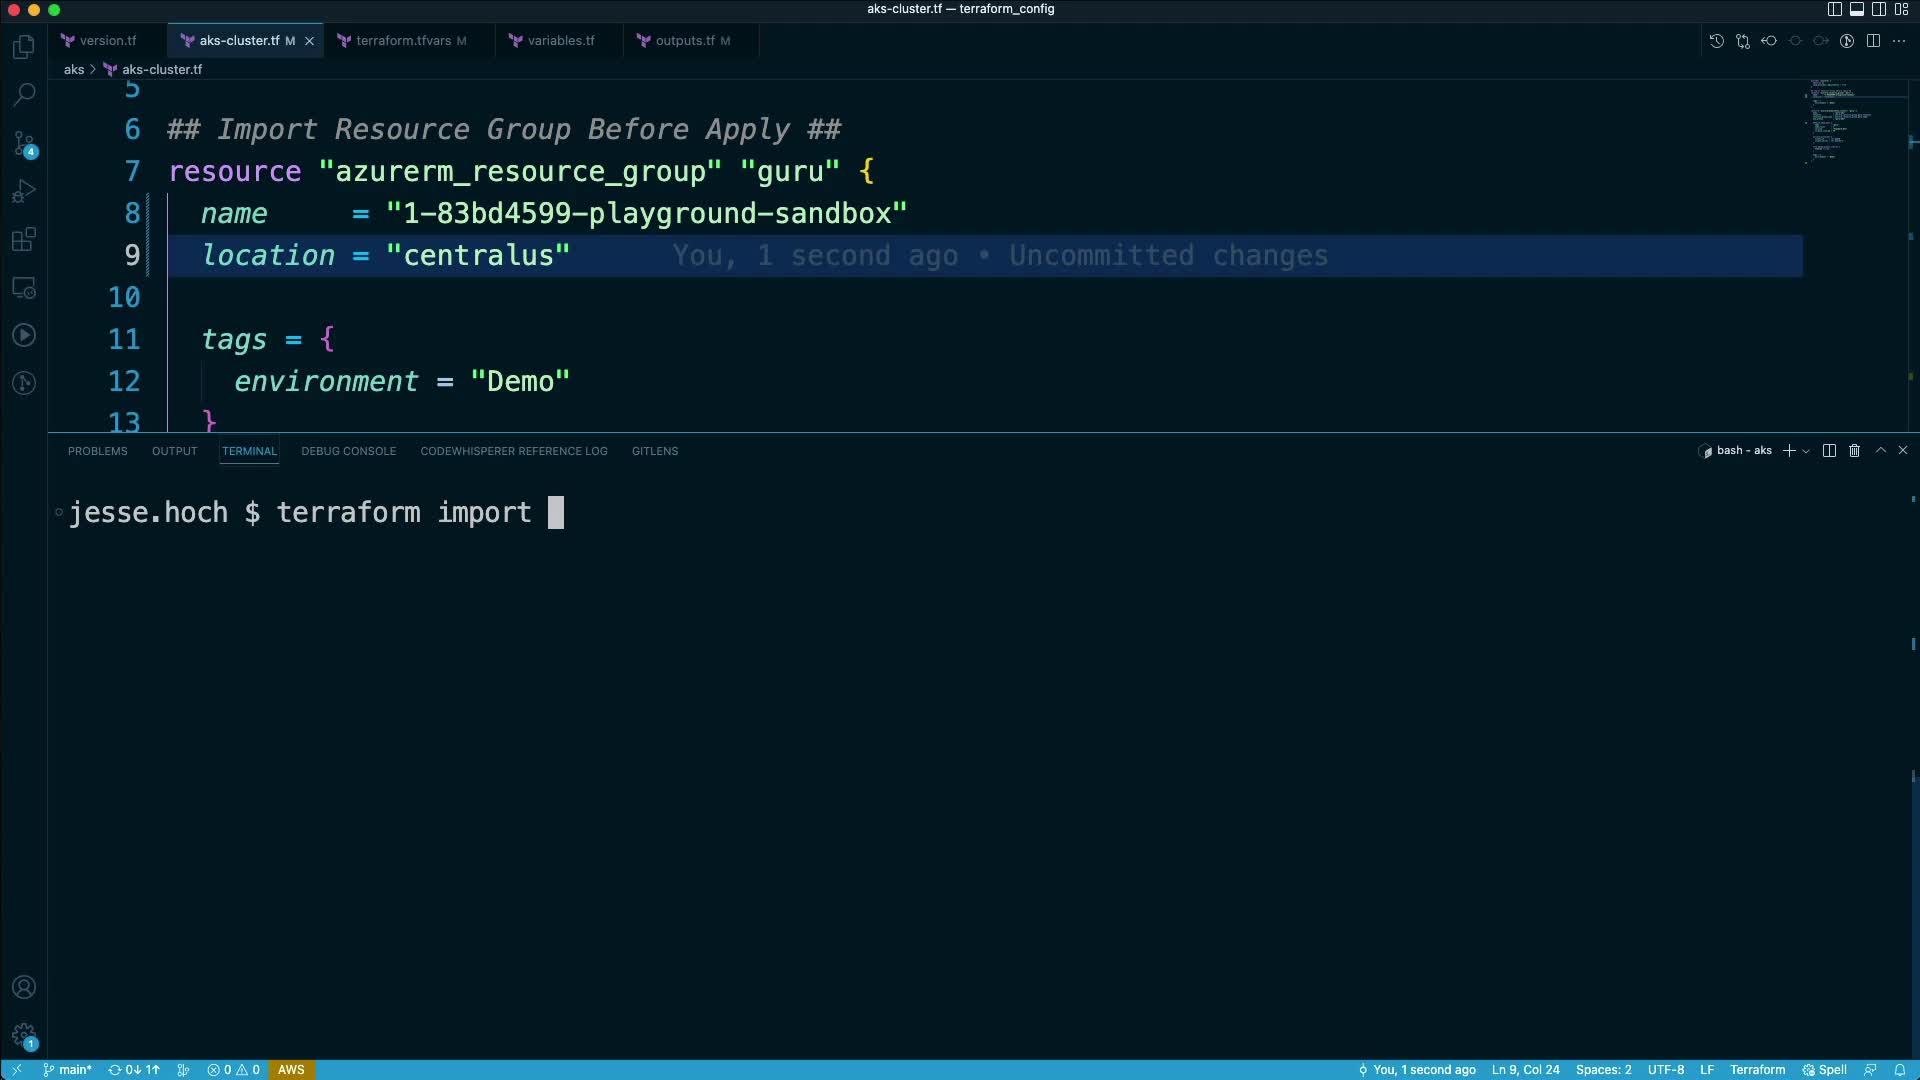
Task: Switch to terraform.tfvars tab
Action: click(x=403, y=41)
